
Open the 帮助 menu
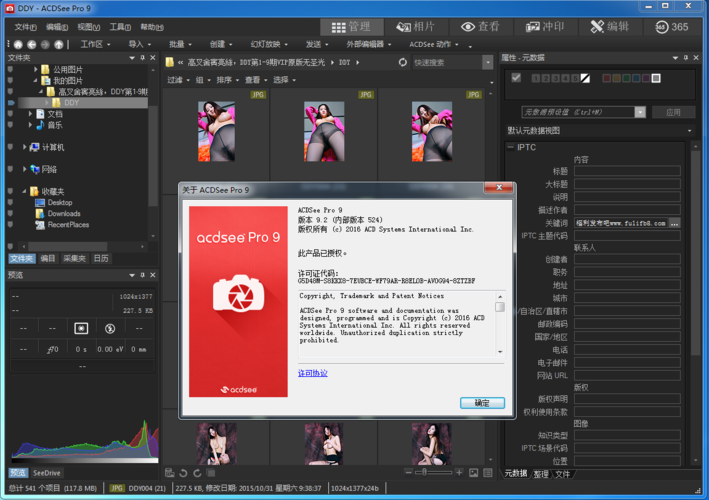point(152,27)
